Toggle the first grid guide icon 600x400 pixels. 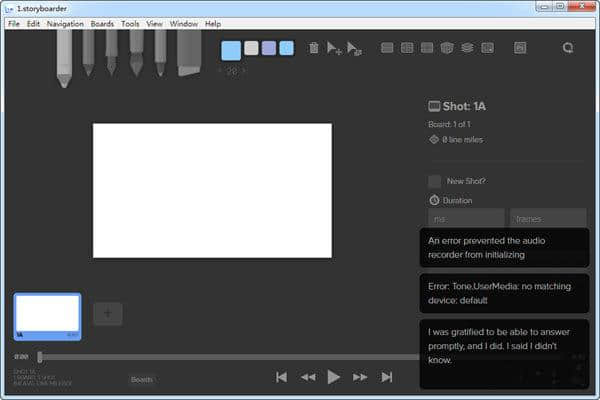coord(387,47)
